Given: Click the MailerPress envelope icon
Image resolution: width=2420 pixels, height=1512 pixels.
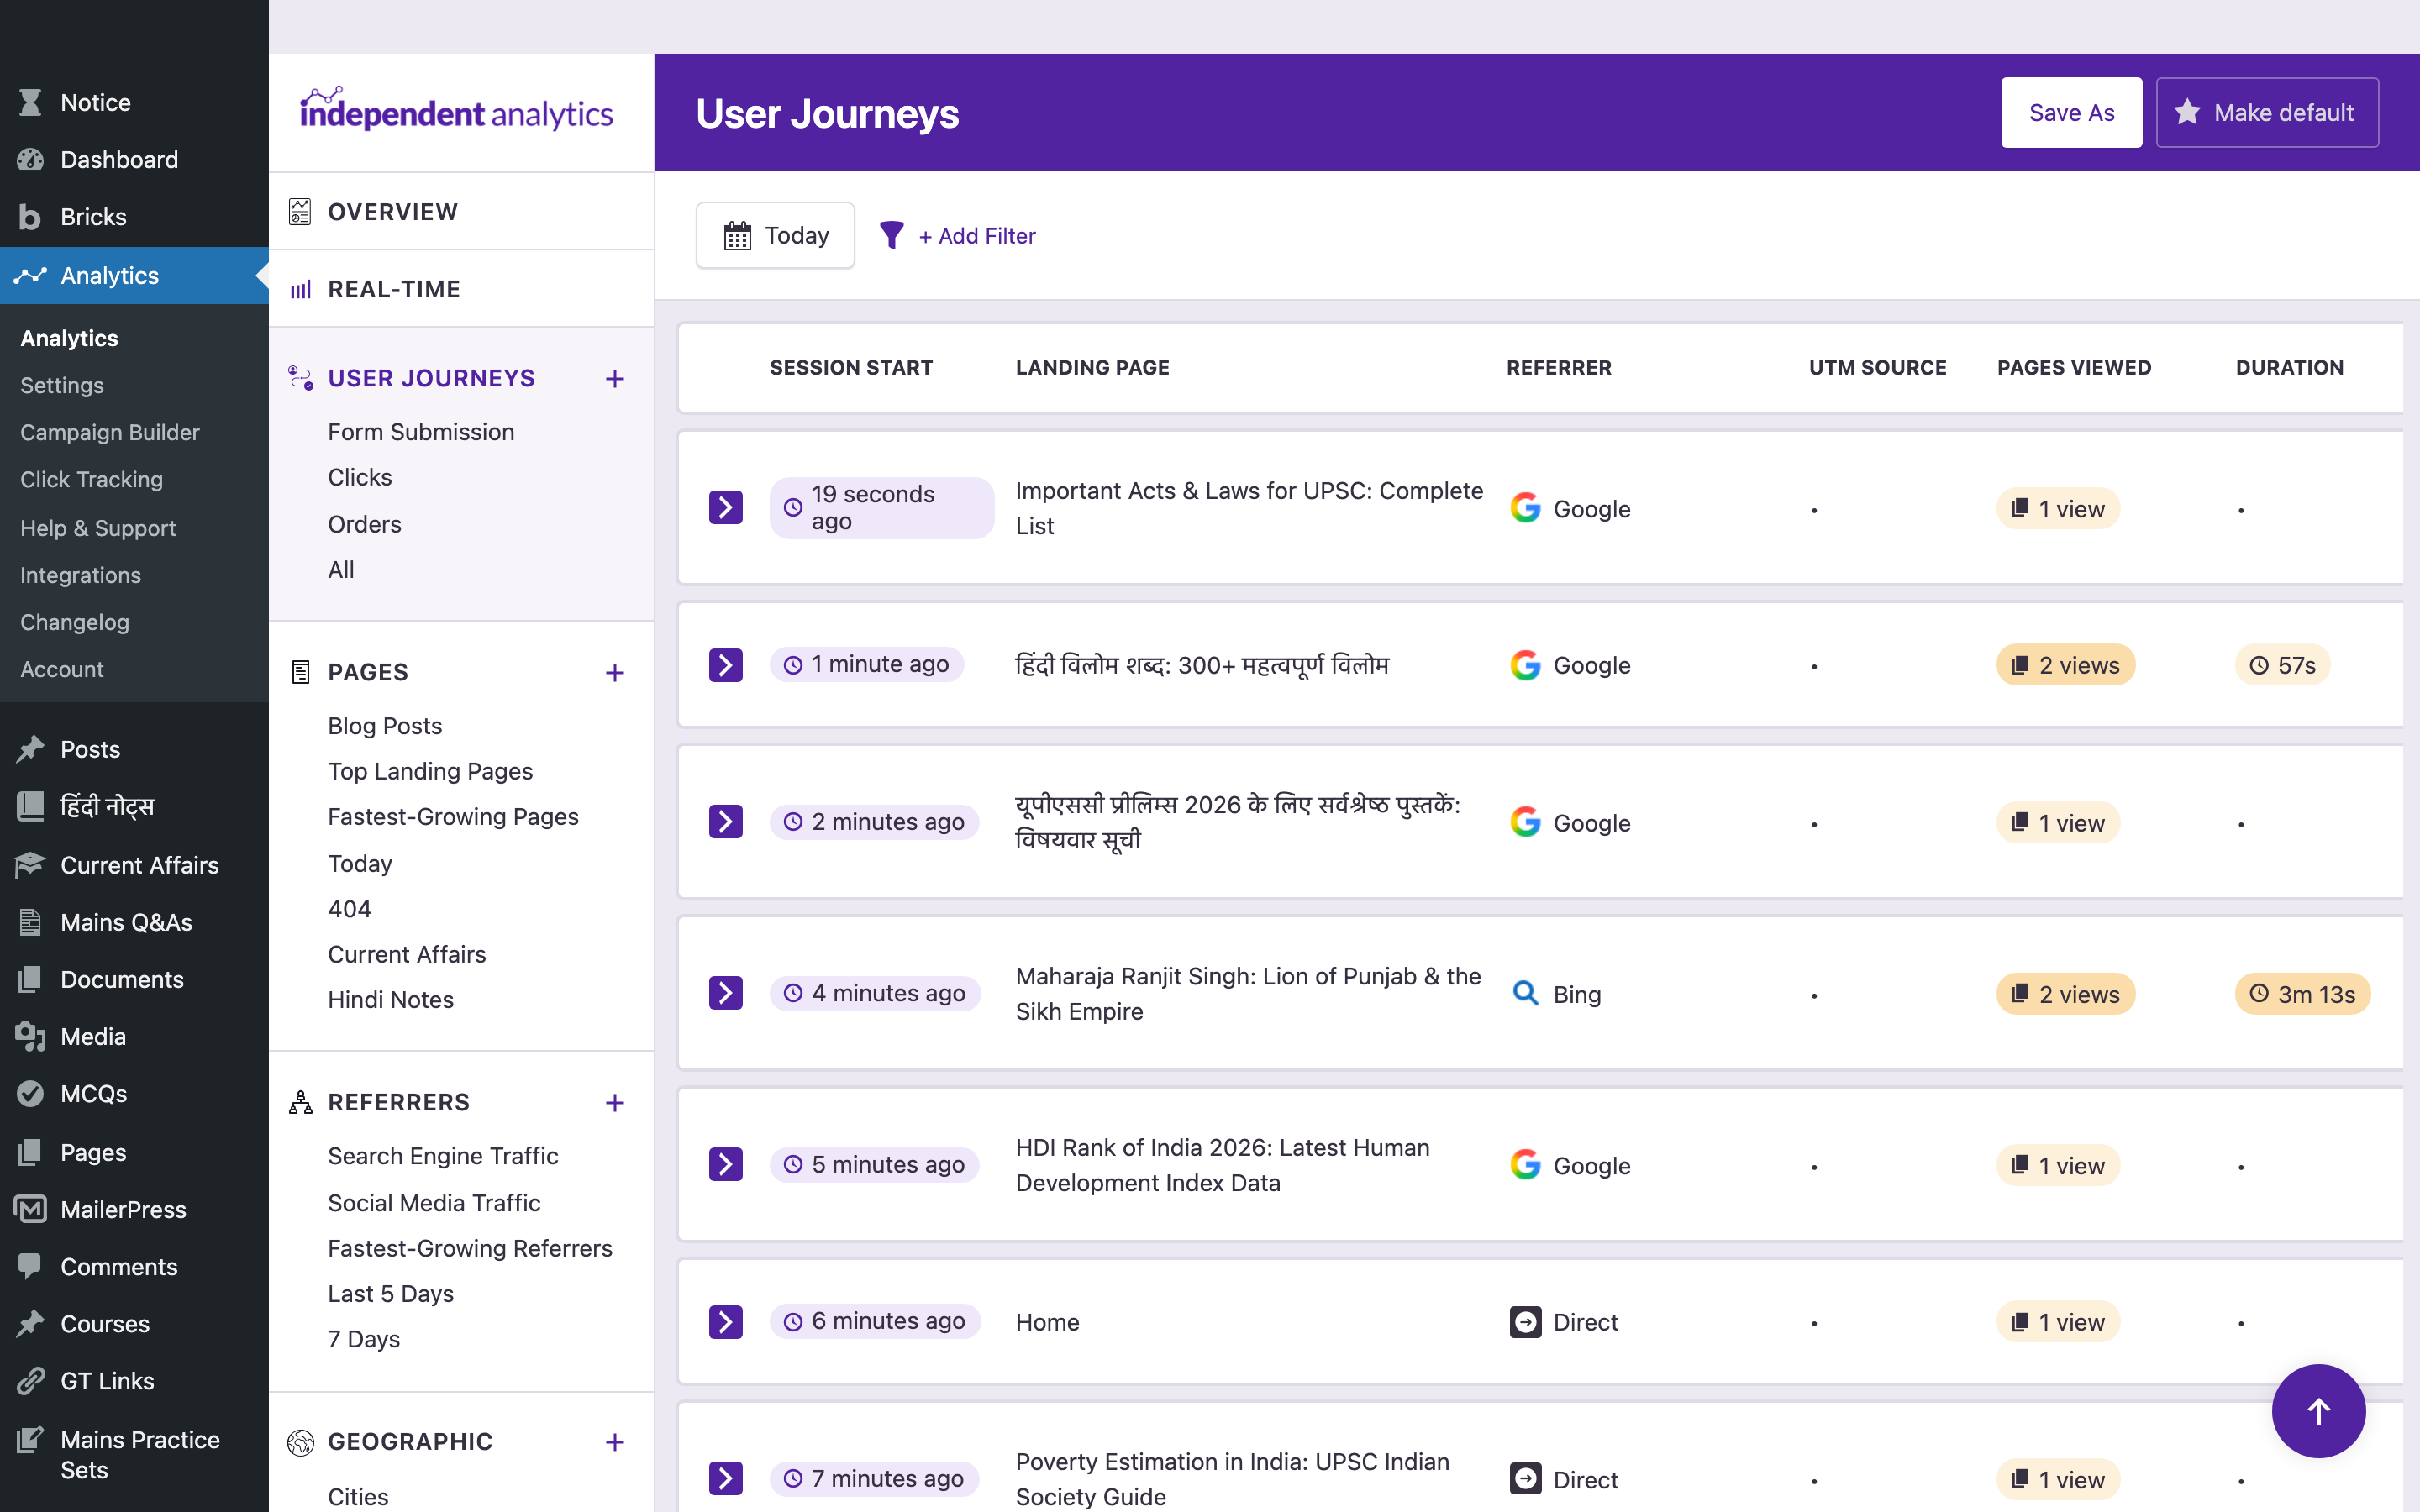Looking at the screenshot, I should (x=30, y=1209).
